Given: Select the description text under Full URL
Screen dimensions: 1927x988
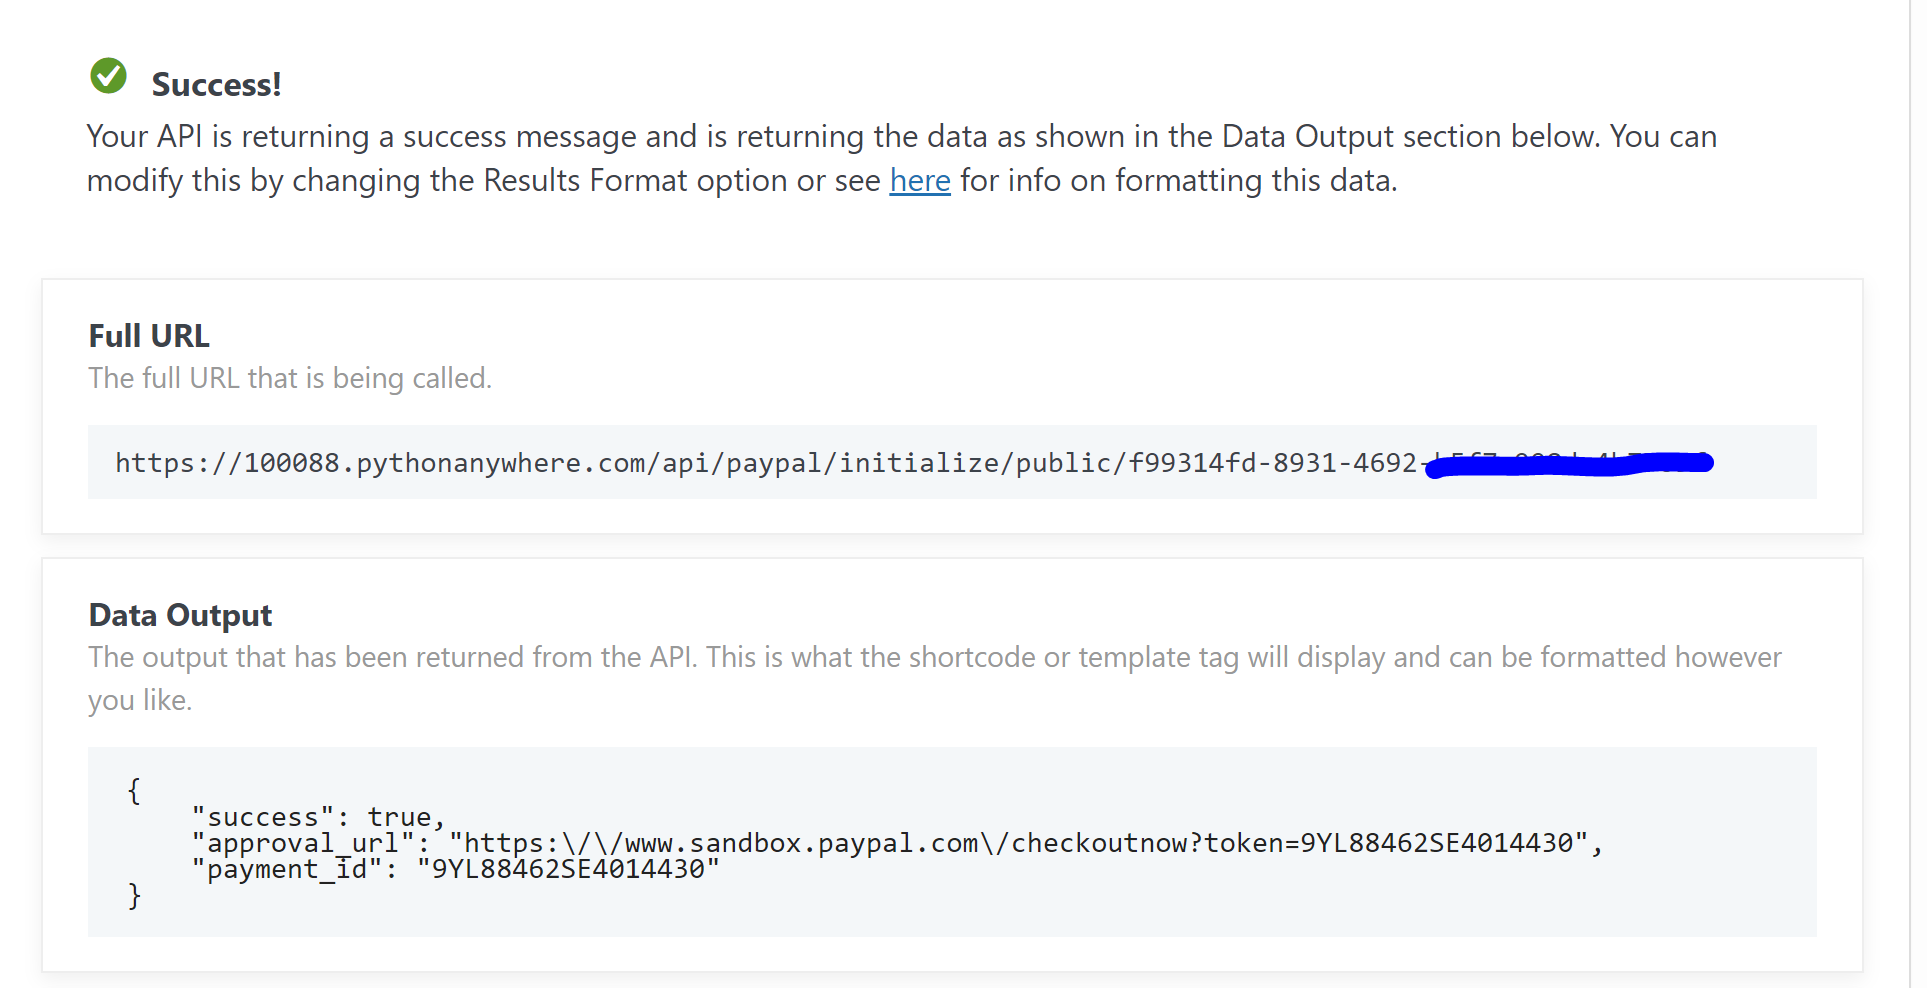Looking at the screenshot, I should [289, 378].
